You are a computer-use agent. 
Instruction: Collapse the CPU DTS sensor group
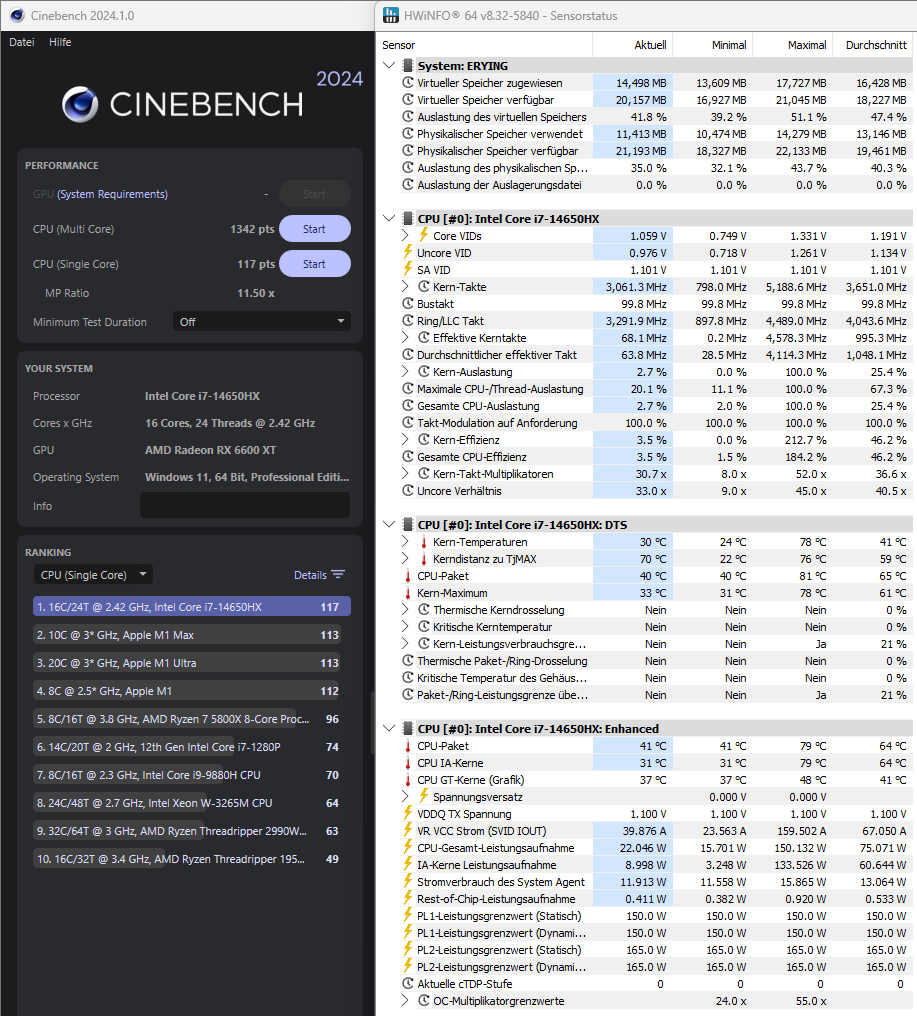(x=389, y=524)
